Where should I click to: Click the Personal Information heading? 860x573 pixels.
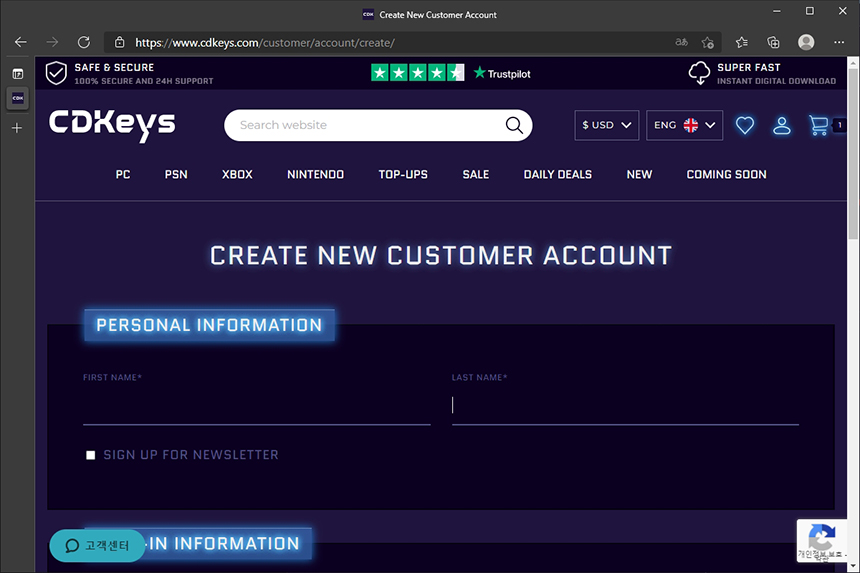pyautogui.click(x=209, y=325)
